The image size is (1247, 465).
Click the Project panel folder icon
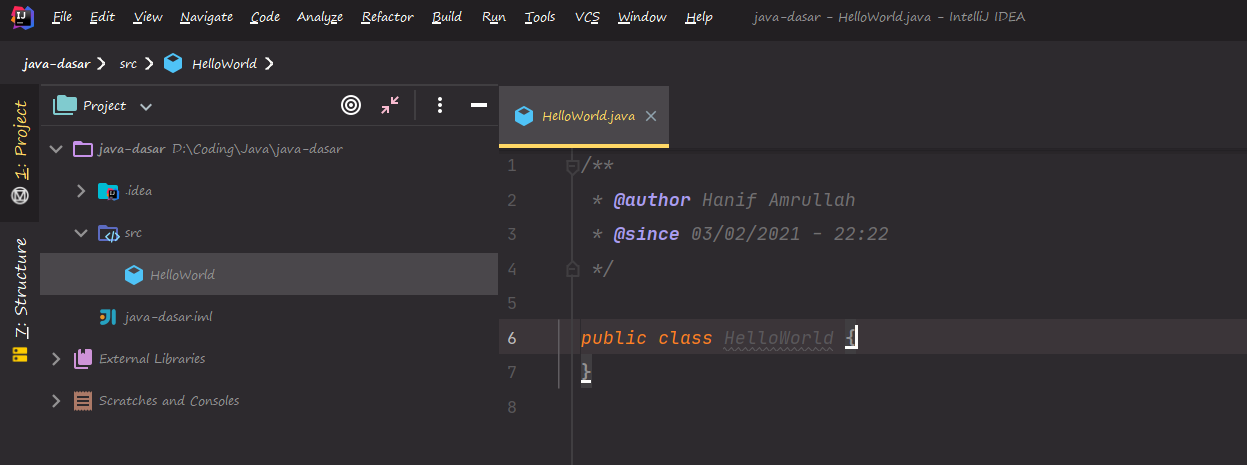[65, 105]
